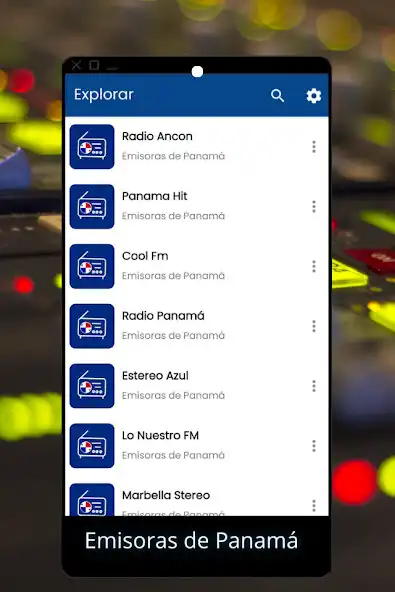Open search in the Explorar header
This screenshot has width=395, height=592.
(x=278, y=96)
